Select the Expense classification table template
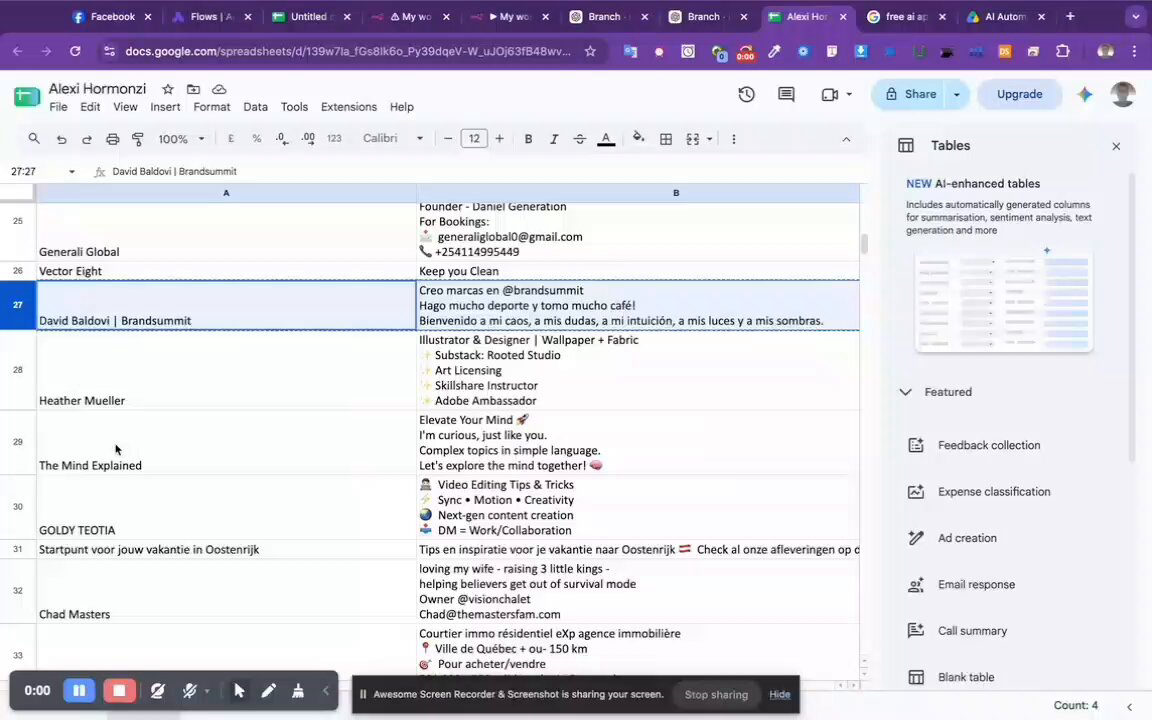Viewport: 1152px width, 720px height. (993, 492)
